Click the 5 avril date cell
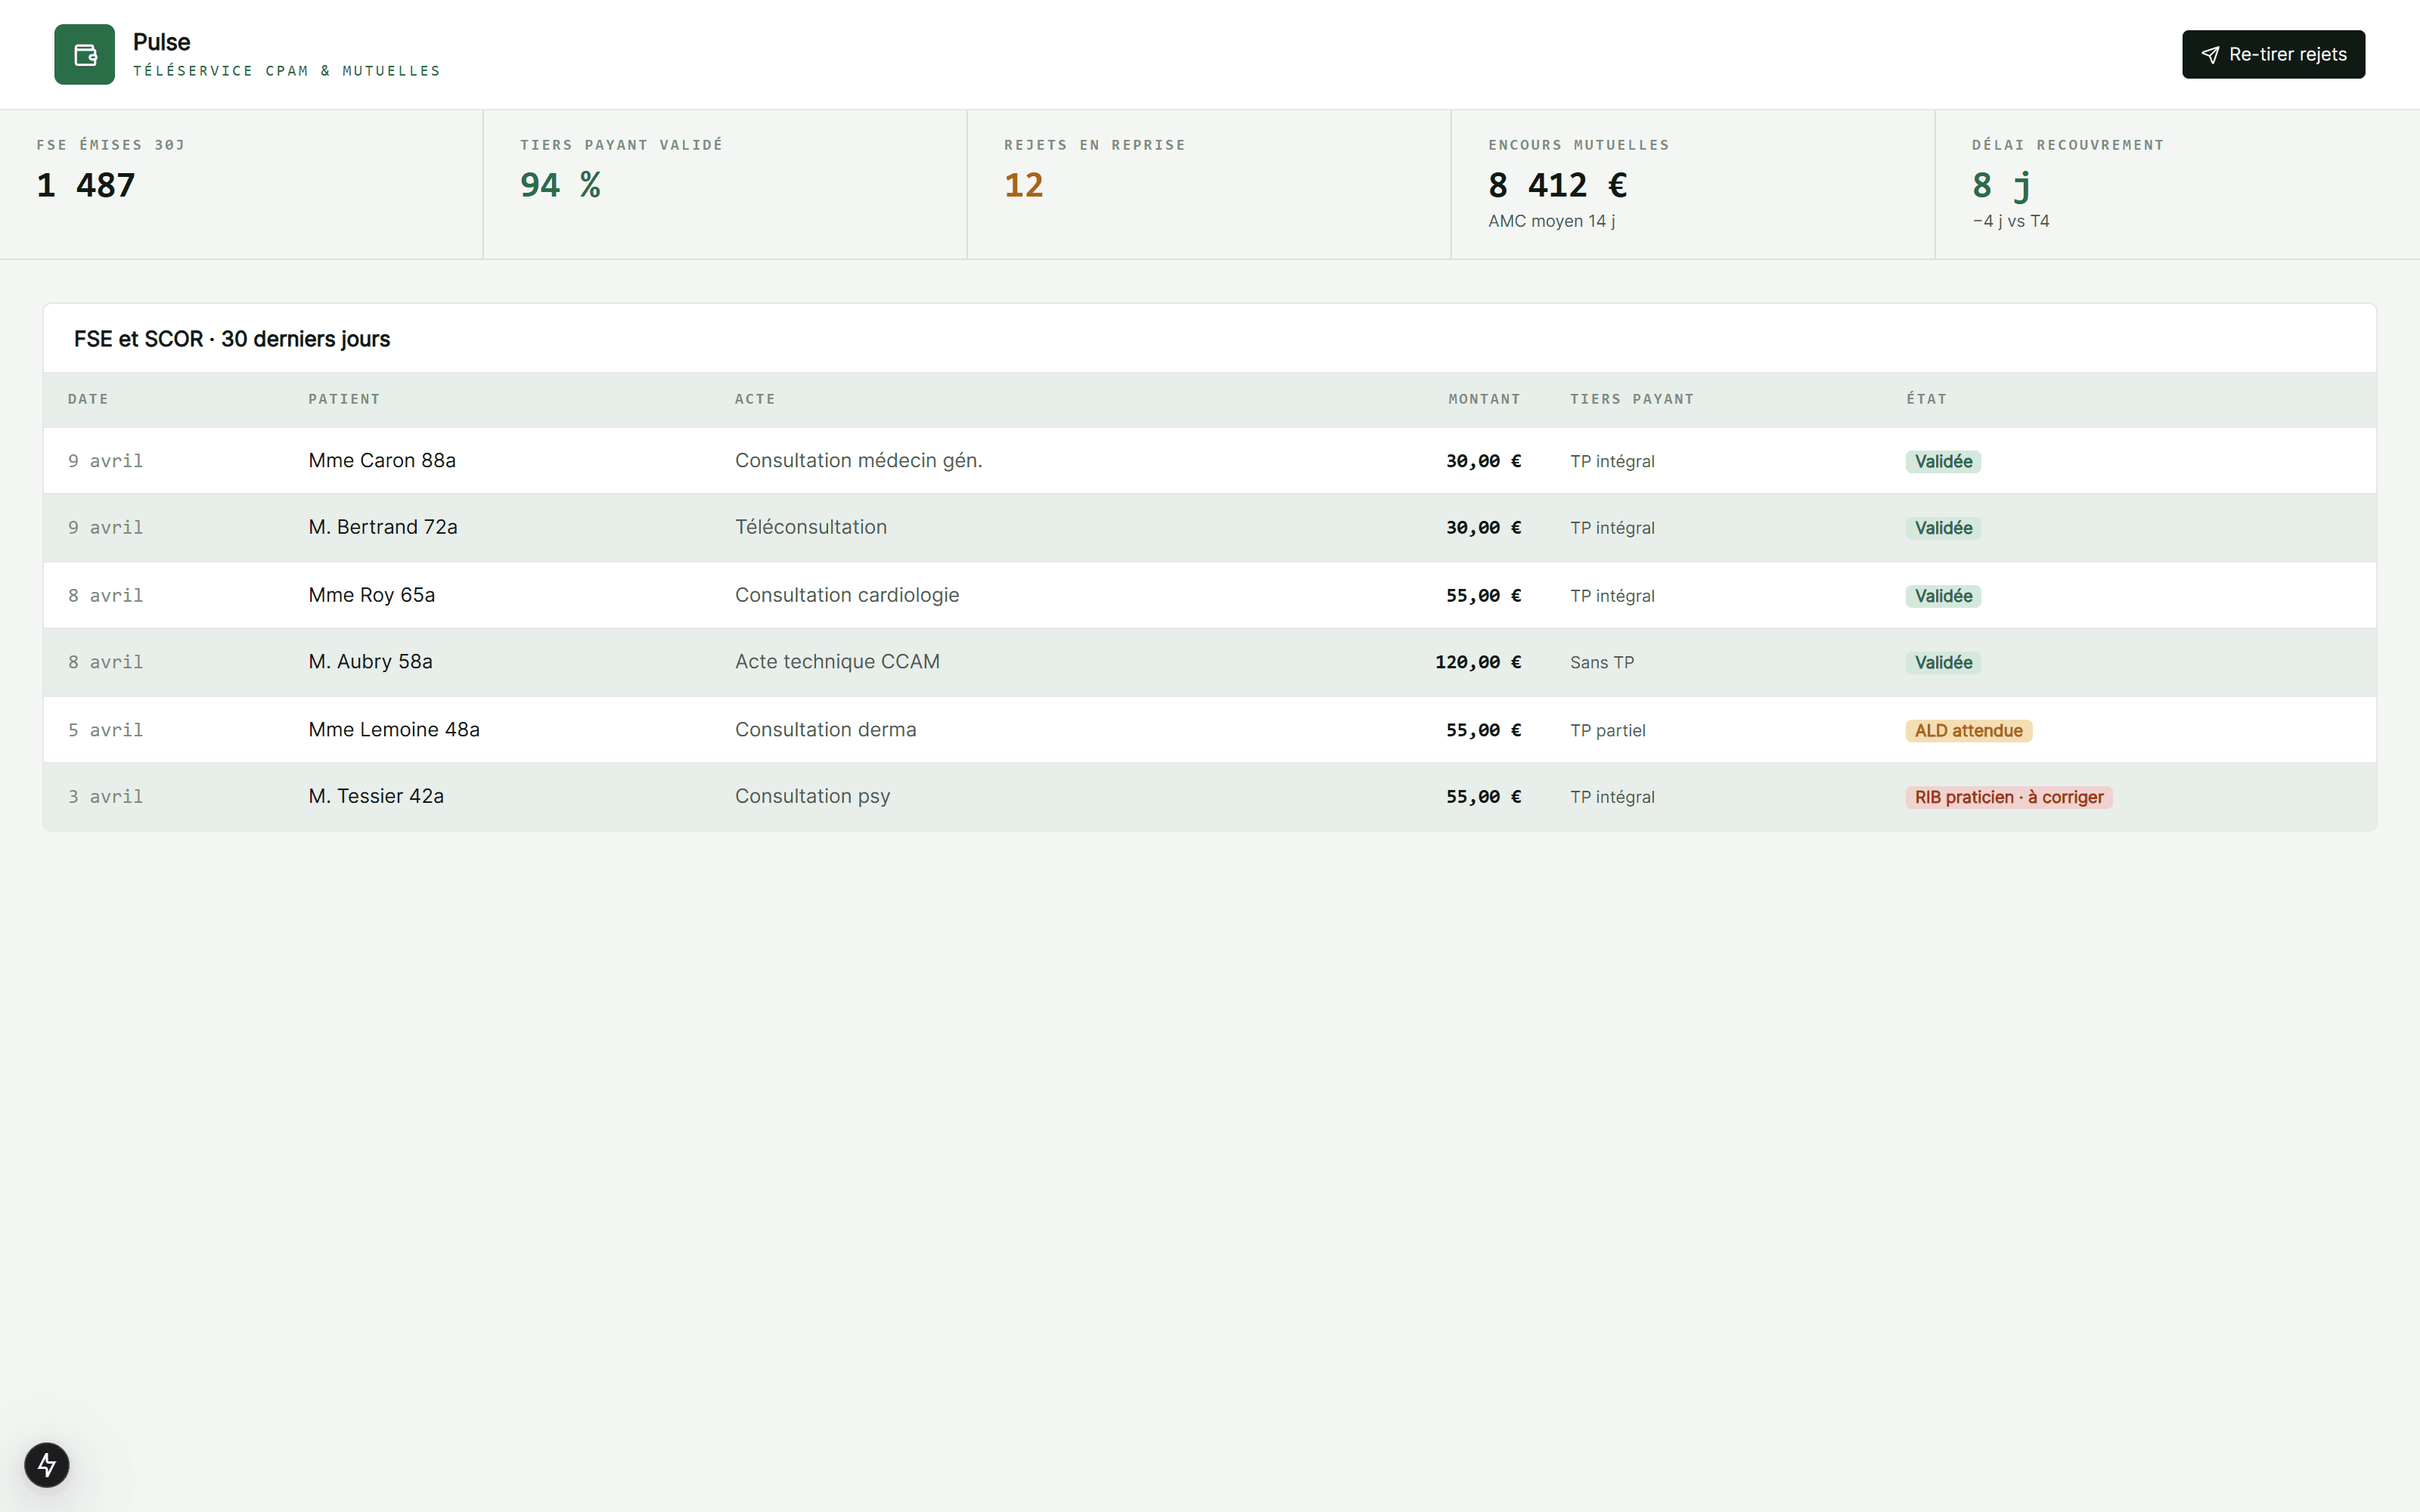 [105, 731]
